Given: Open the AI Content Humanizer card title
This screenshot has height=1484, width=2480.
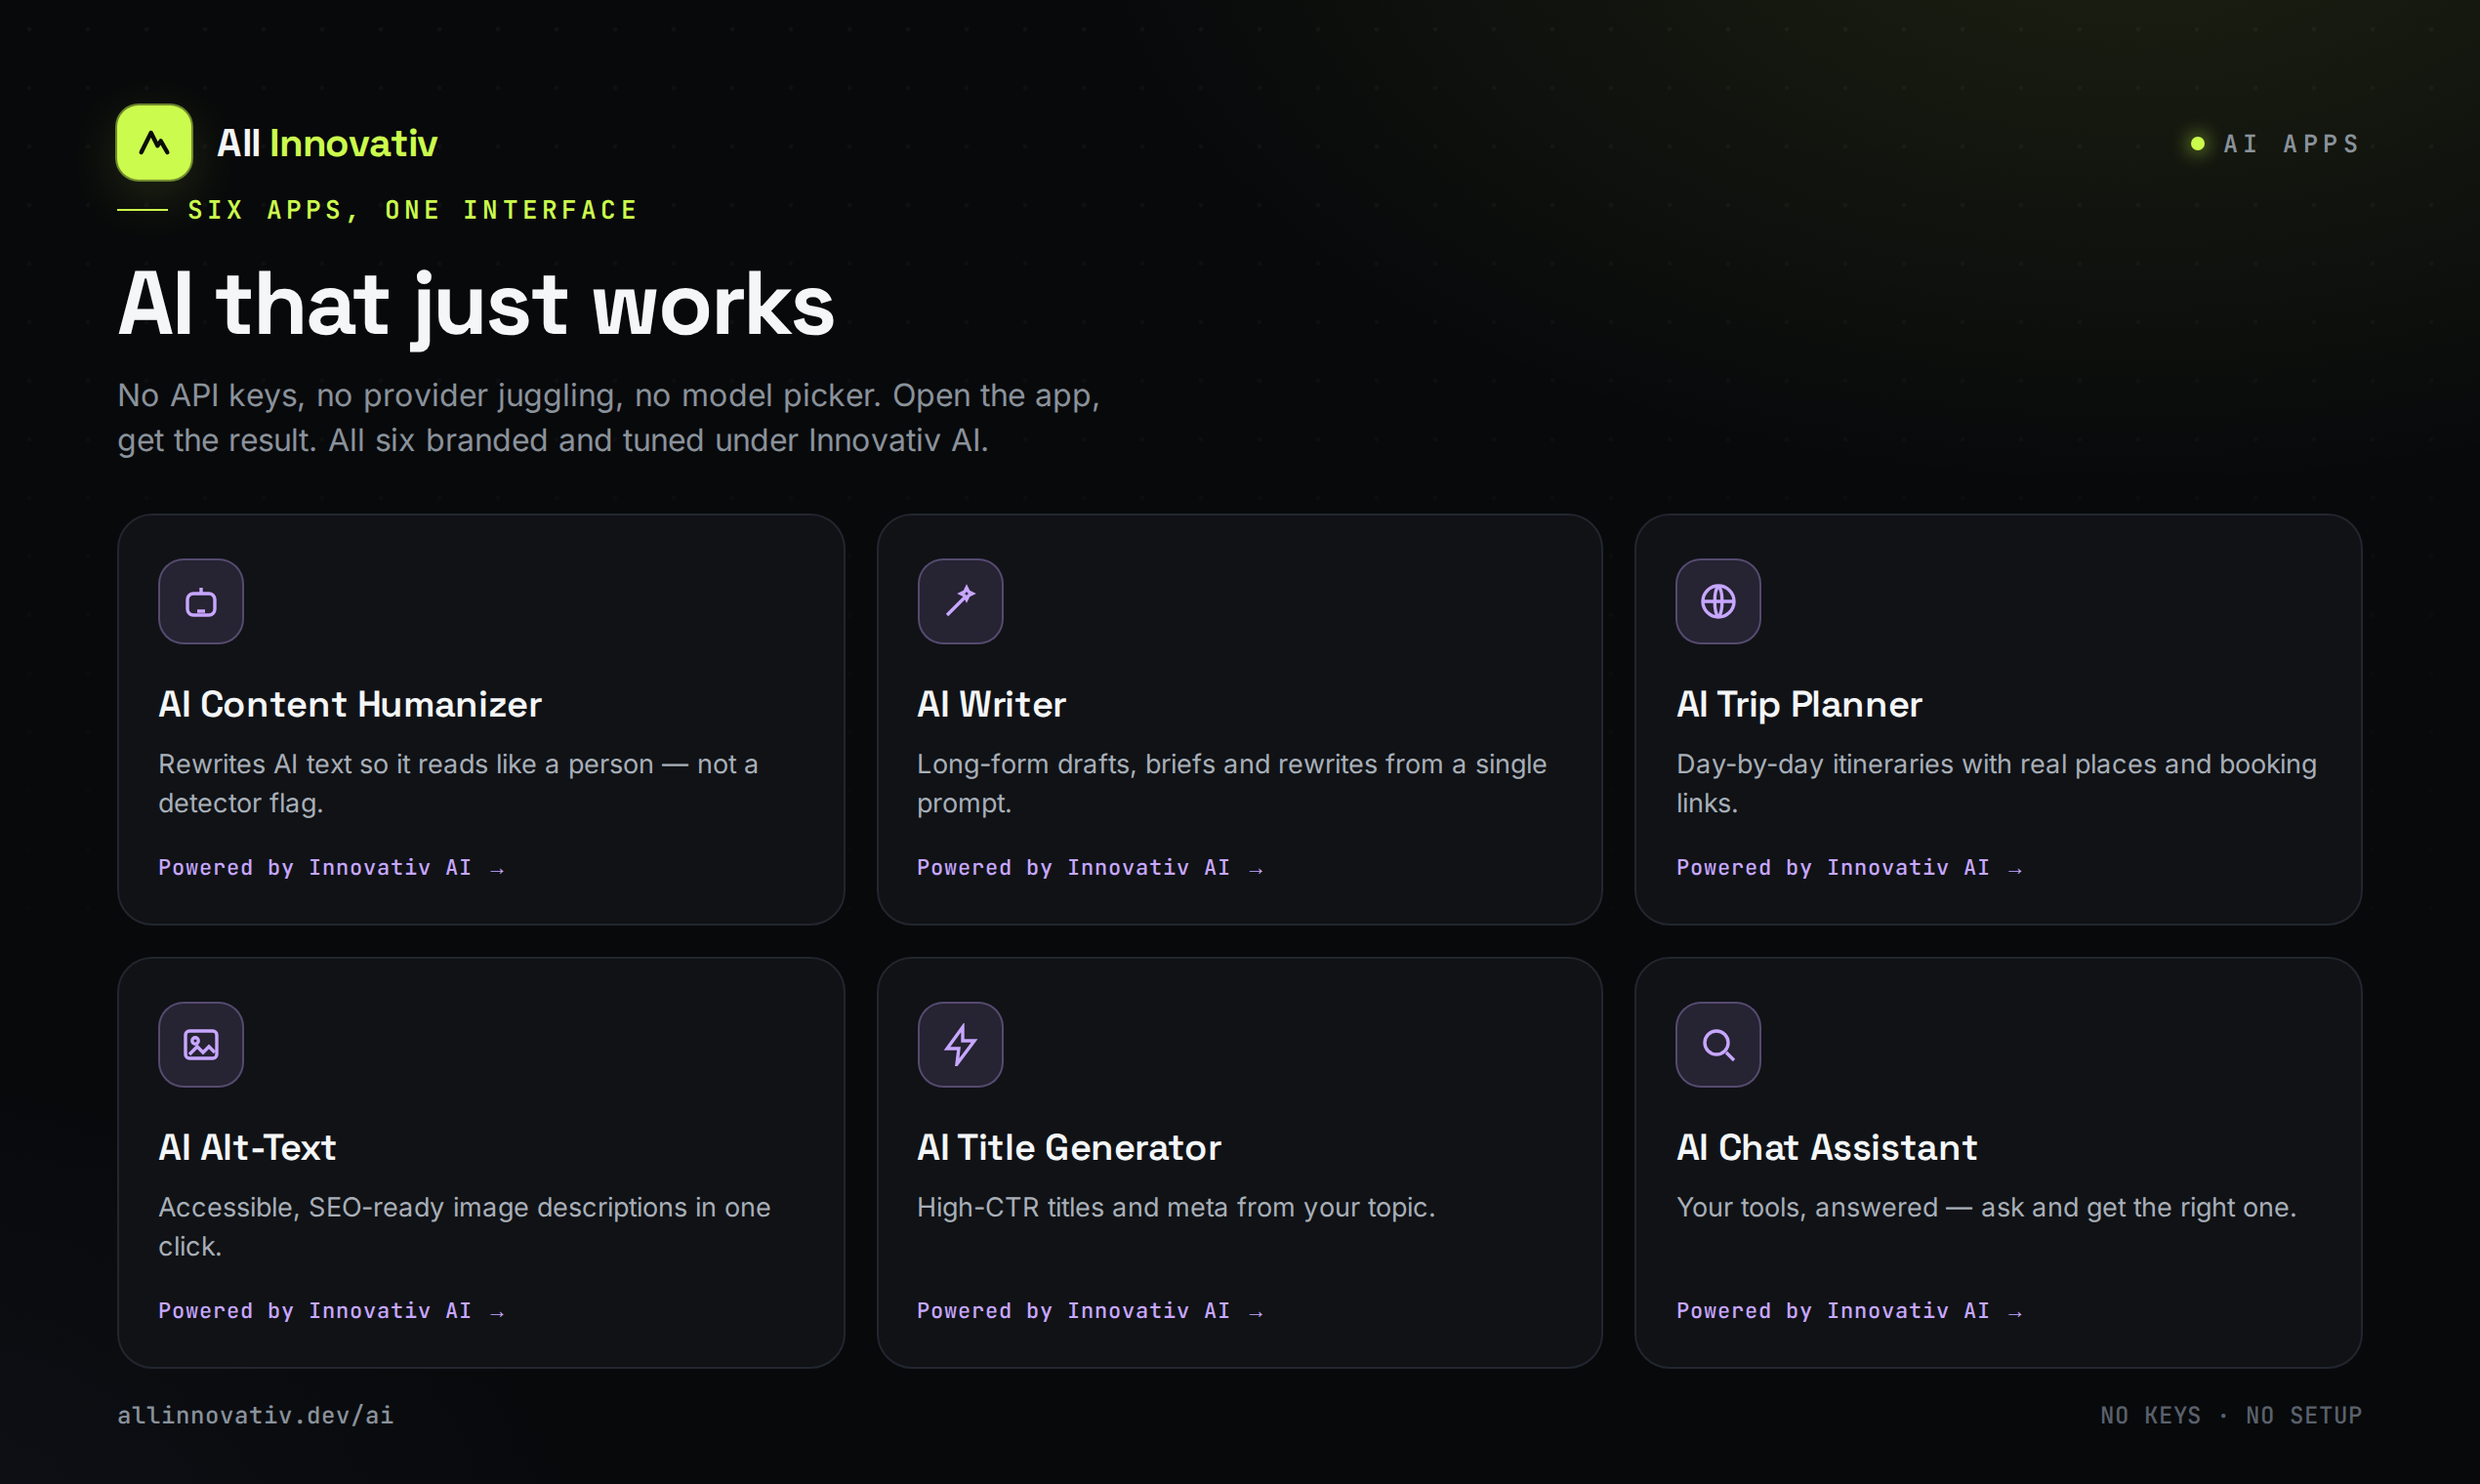Looking at the screenshot, I should [350, 704].
